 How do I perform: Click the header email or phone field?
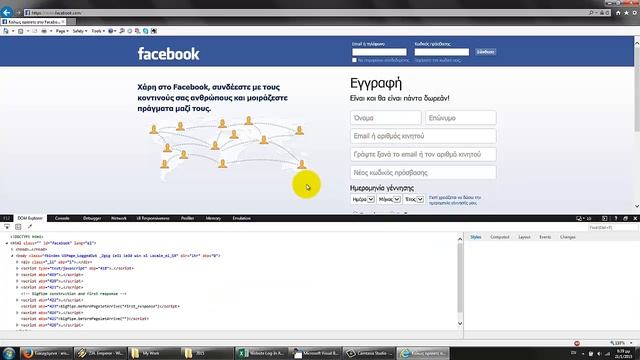379,52
